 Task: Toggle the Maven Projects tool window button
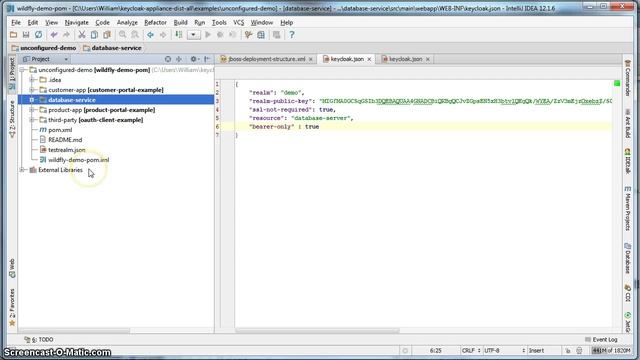coord(628,209)
